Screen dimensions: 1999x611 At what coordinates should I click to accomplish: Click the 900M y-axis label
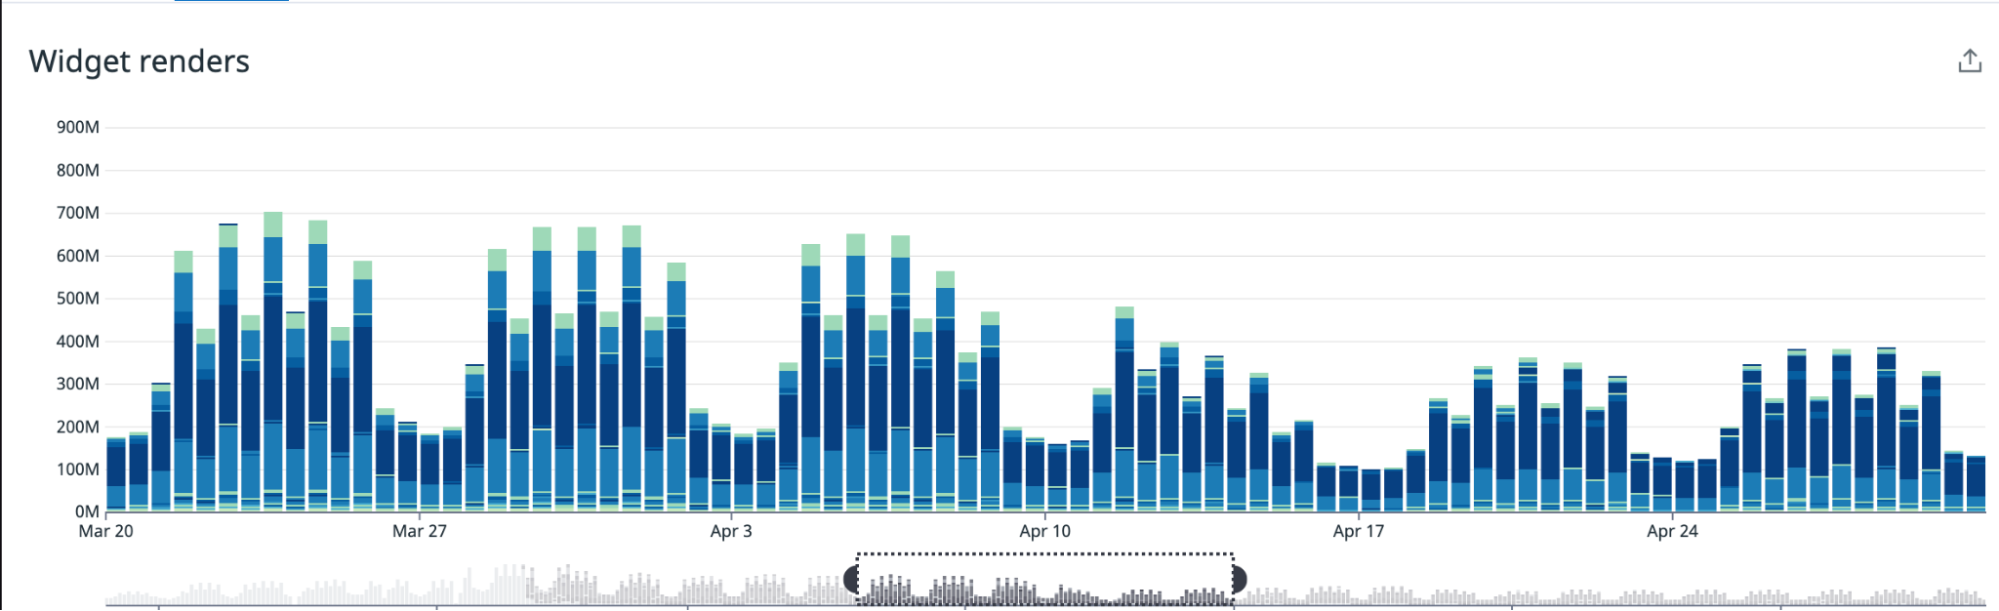click(78, 127)
